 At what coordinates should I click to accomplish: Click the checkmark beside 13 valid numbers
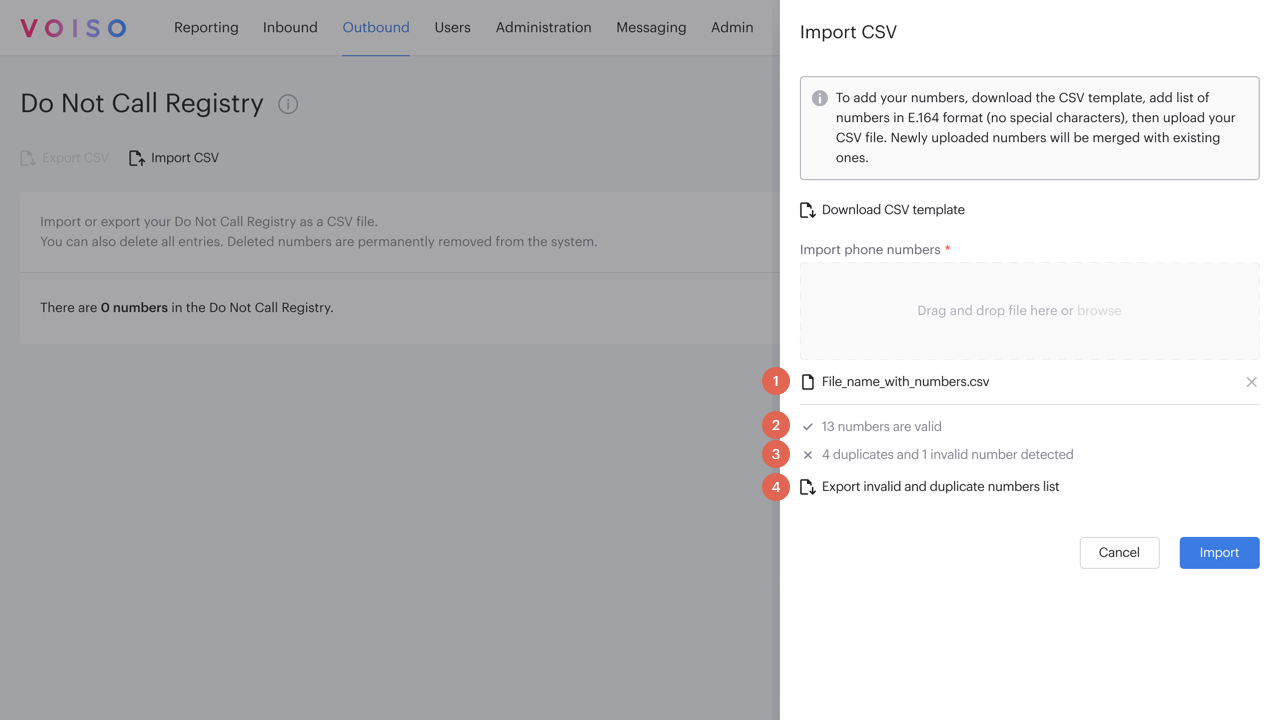(807, 426)
